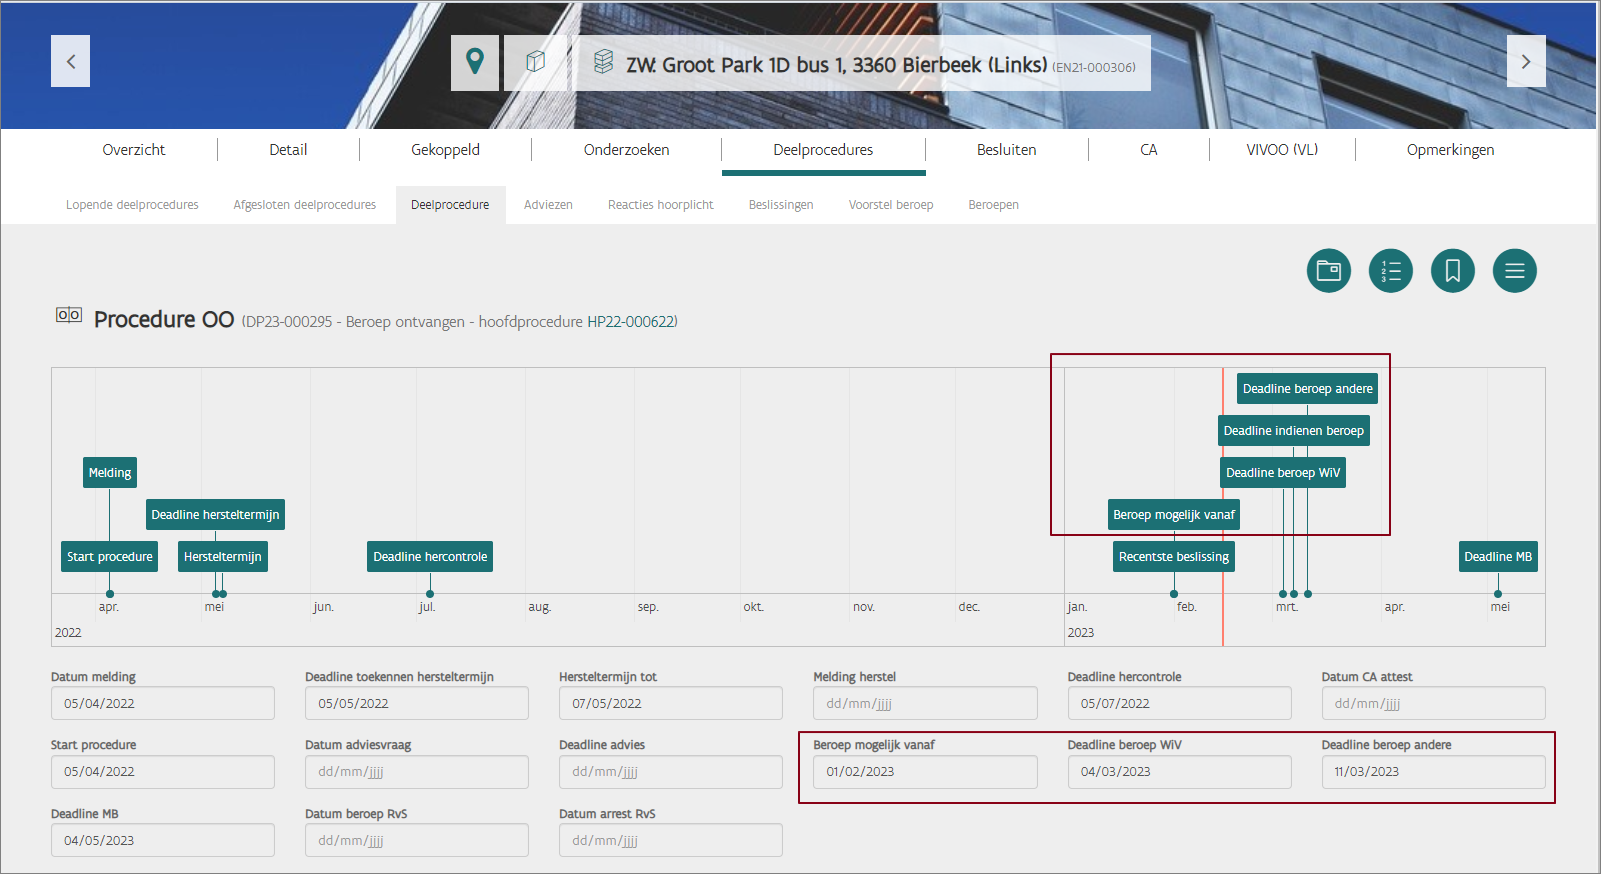Switch to the Besluiten tab
Image resolution: width=1601 pixels, height=874 pixels.
point(1006,150)
